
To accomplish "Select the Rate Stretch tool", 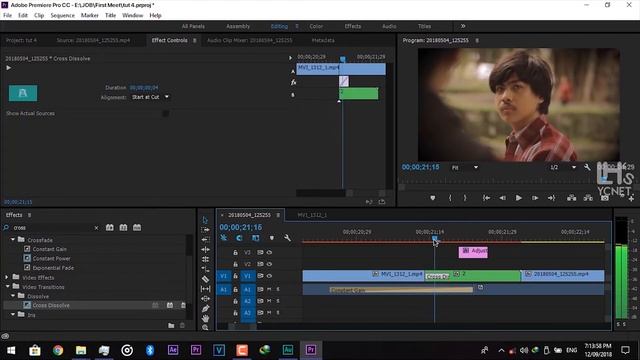I will [205, 269].
